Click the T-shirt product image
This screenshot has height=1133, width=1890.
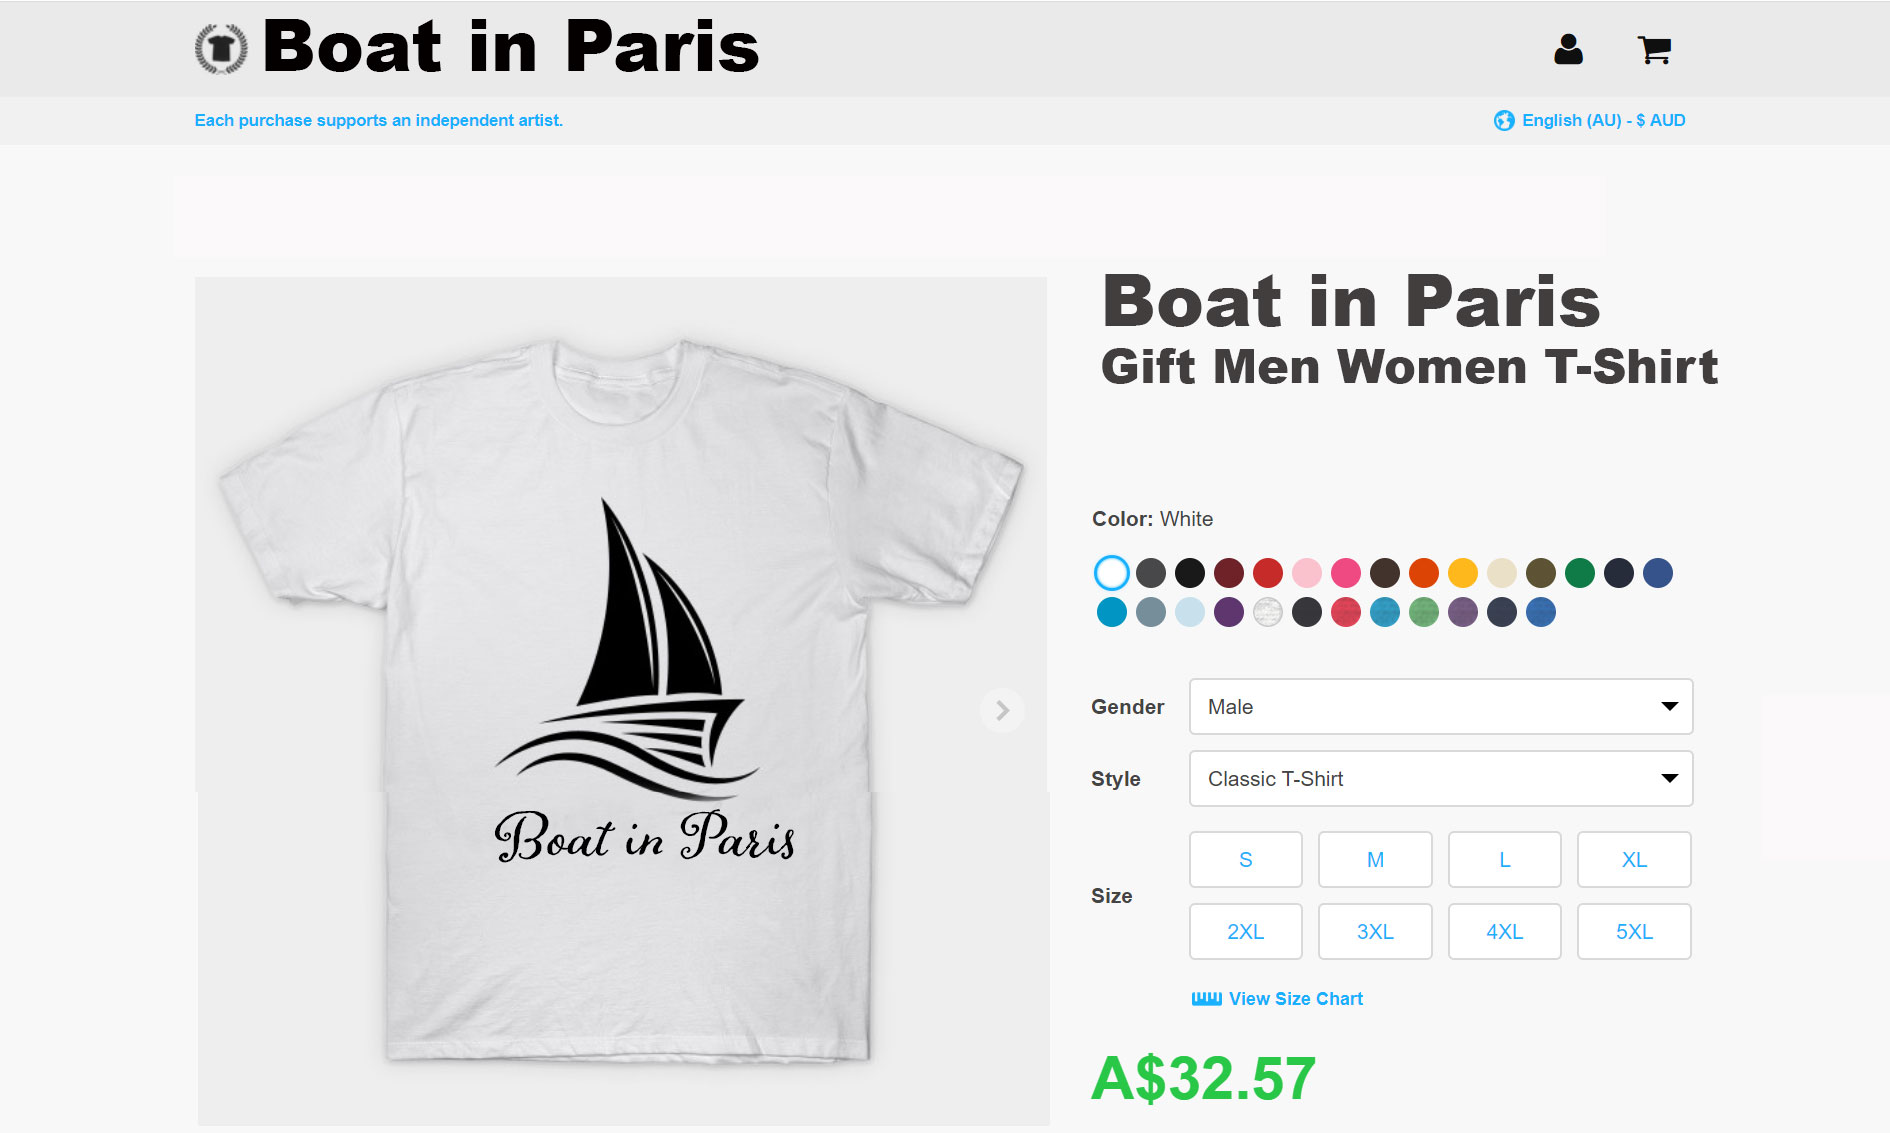click(x=620, y=700)
